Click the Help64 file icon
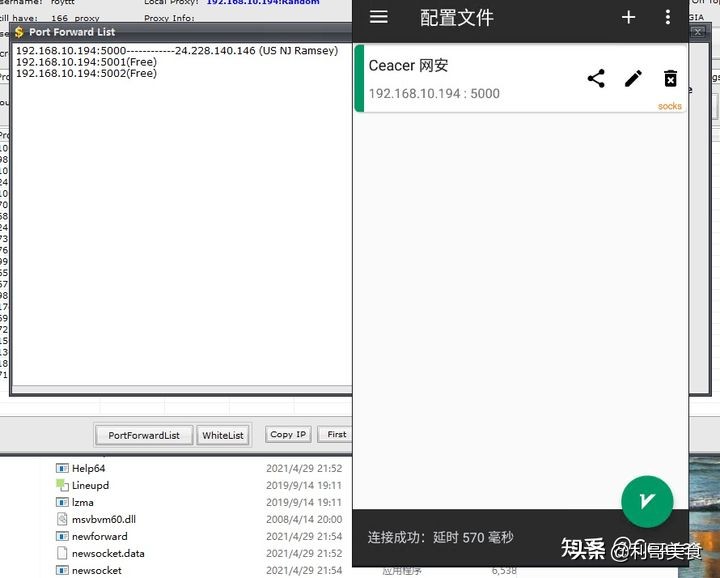 point(62,468)
